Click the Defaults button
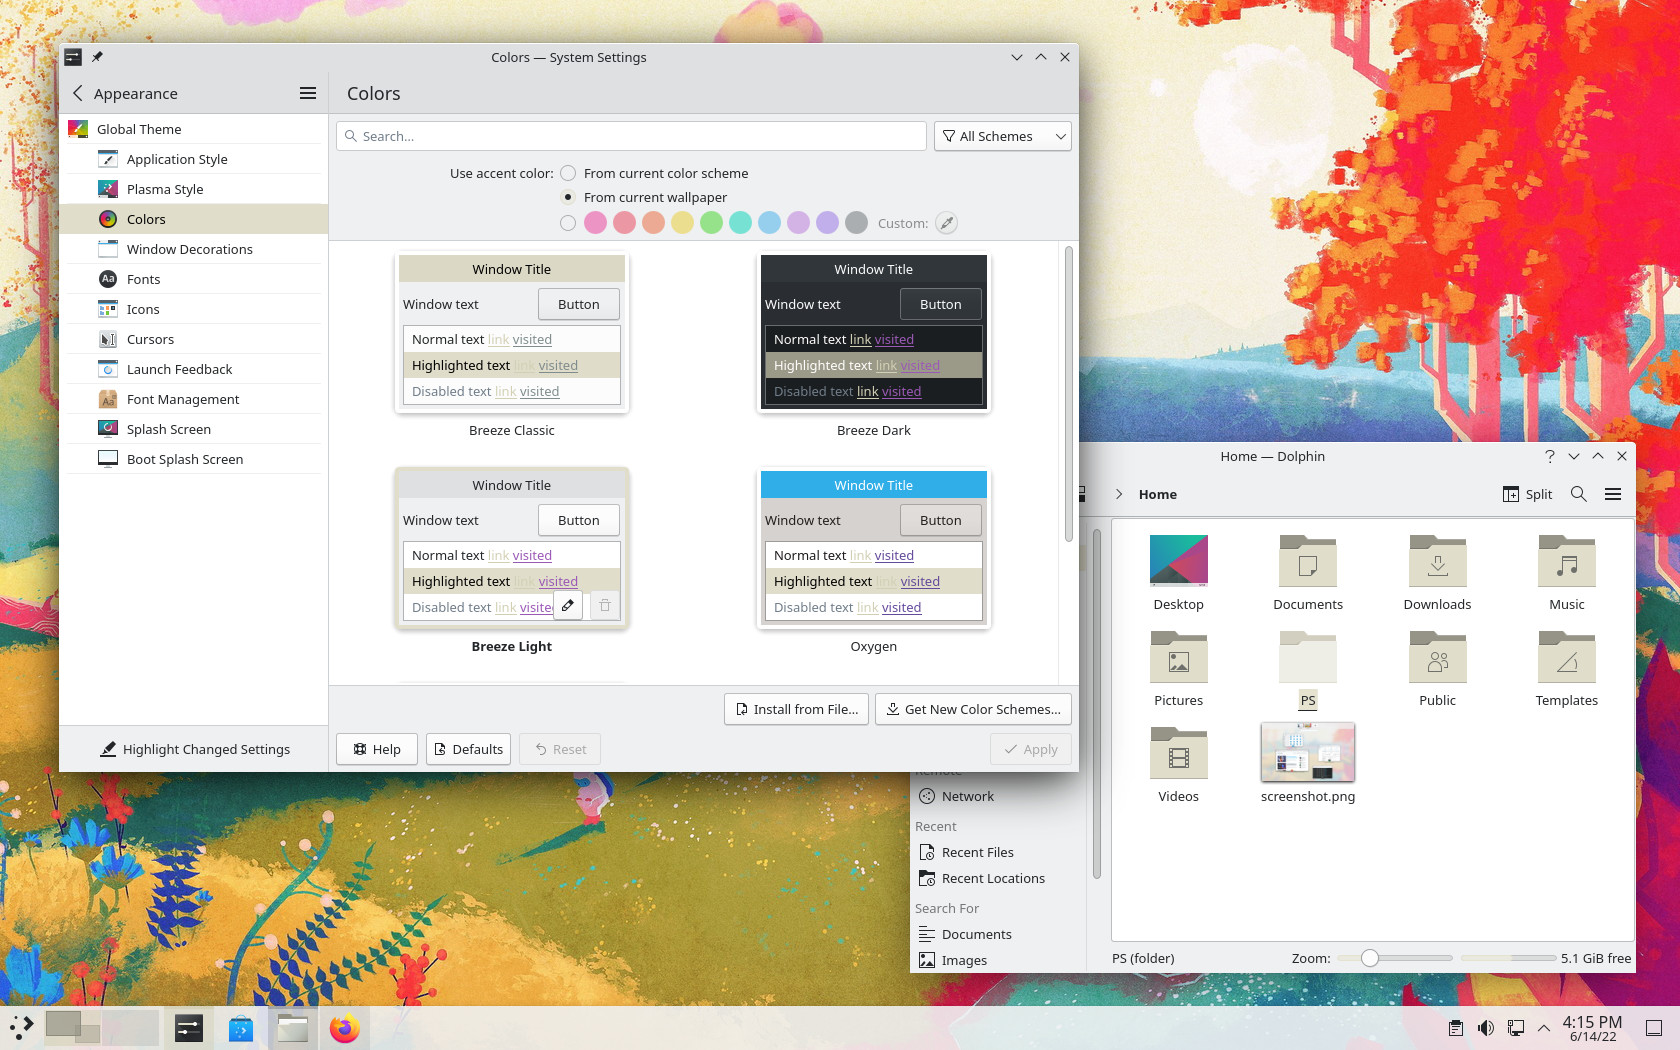The width and height of the screenshot is (1680, 1050). point(468,749)
